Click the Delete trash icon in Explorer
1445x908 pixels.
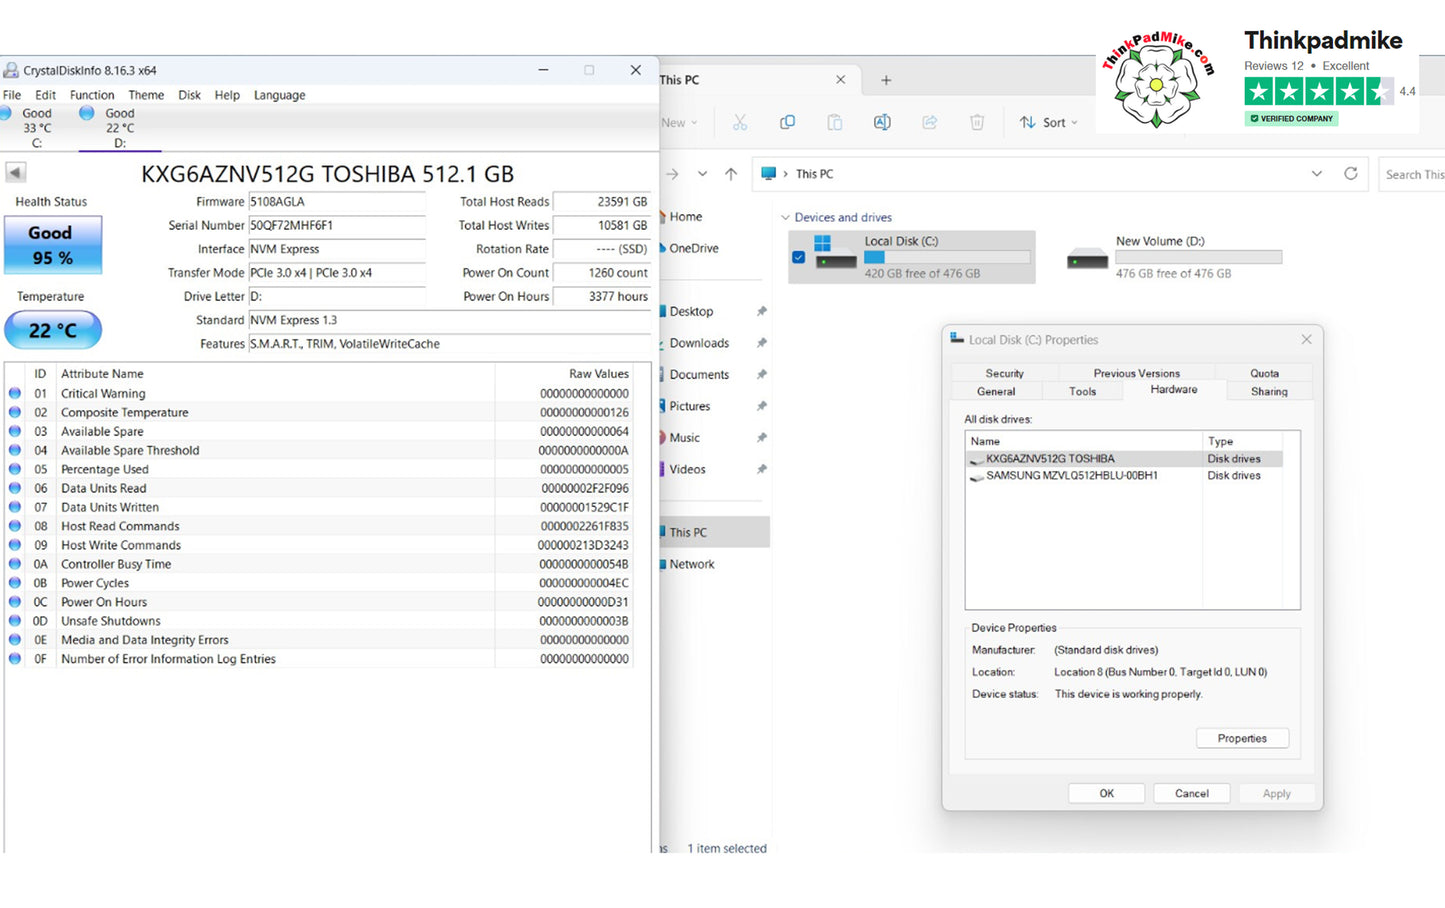tap(977, 122)
